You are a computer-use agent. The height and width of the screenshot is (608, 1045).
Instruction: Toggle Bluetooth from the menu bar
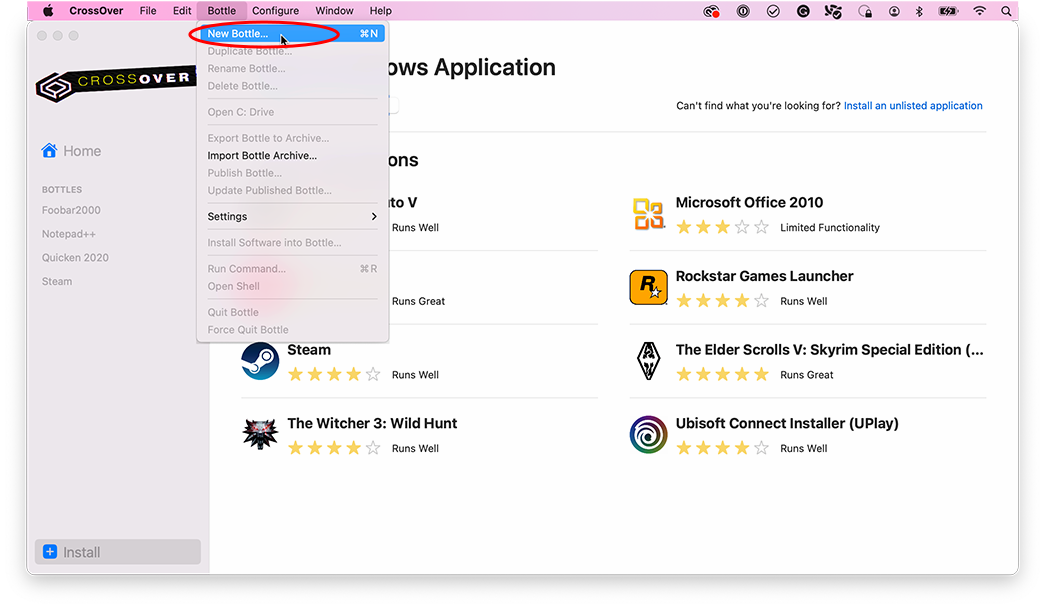(x=919, y=11)
